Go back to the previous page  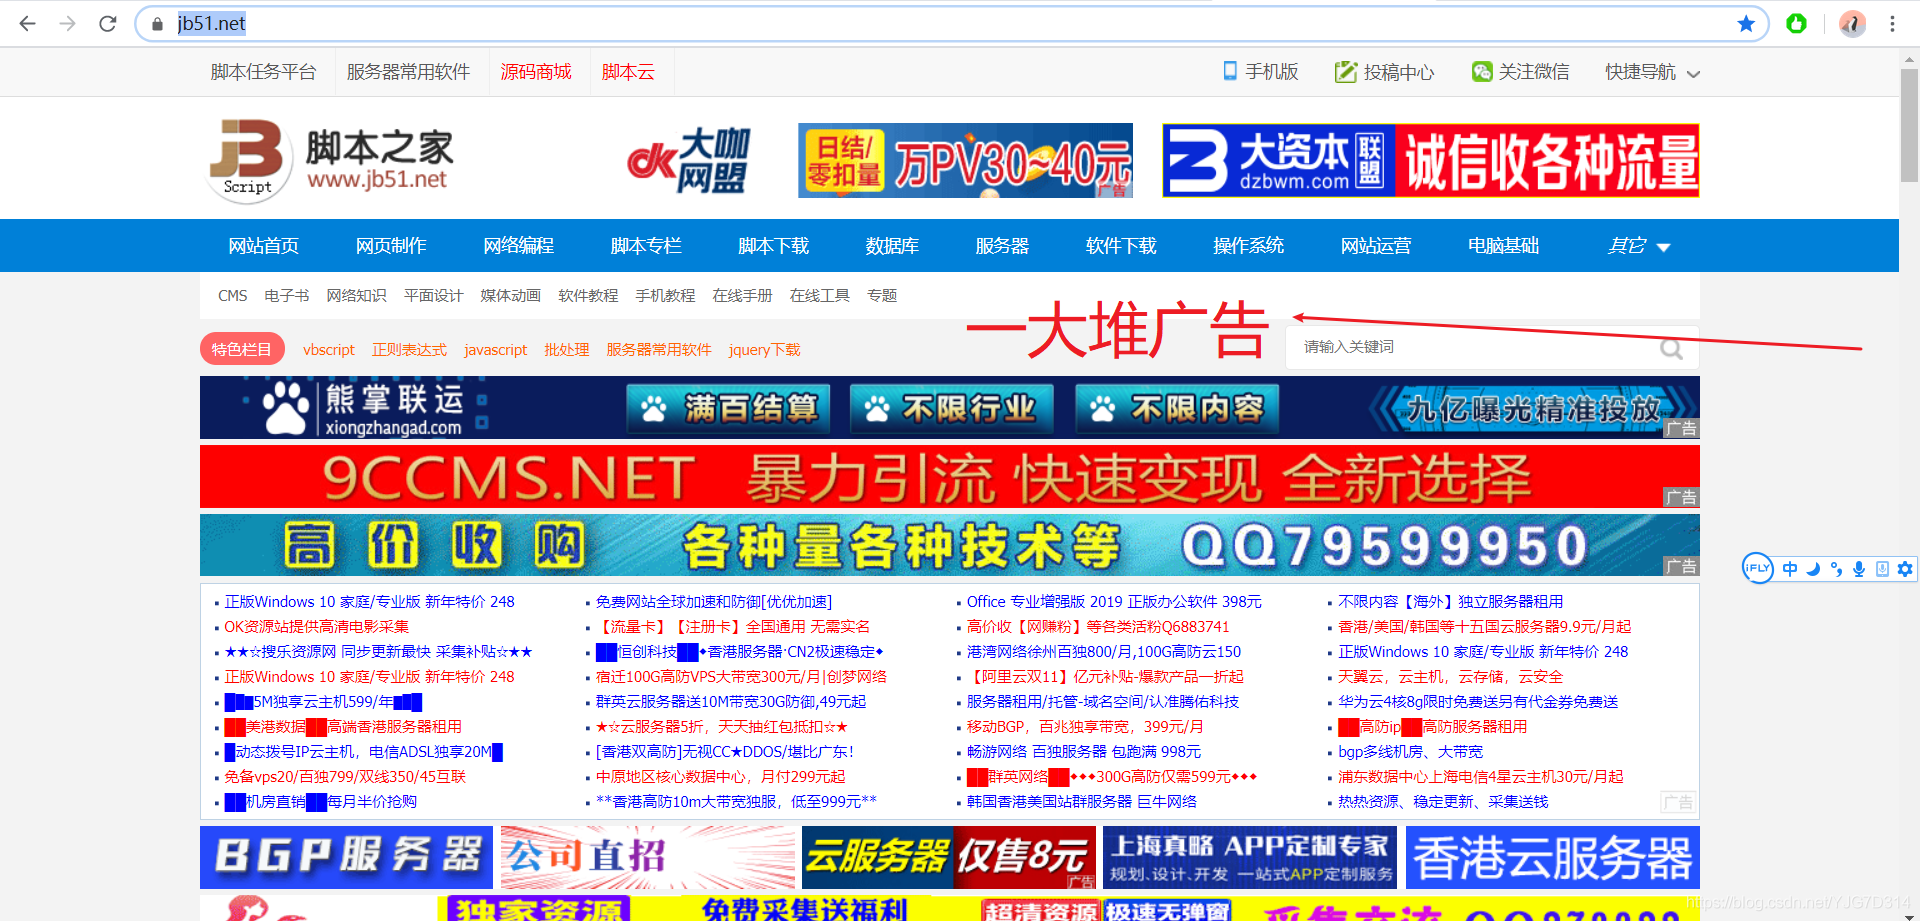click(27, 23)
